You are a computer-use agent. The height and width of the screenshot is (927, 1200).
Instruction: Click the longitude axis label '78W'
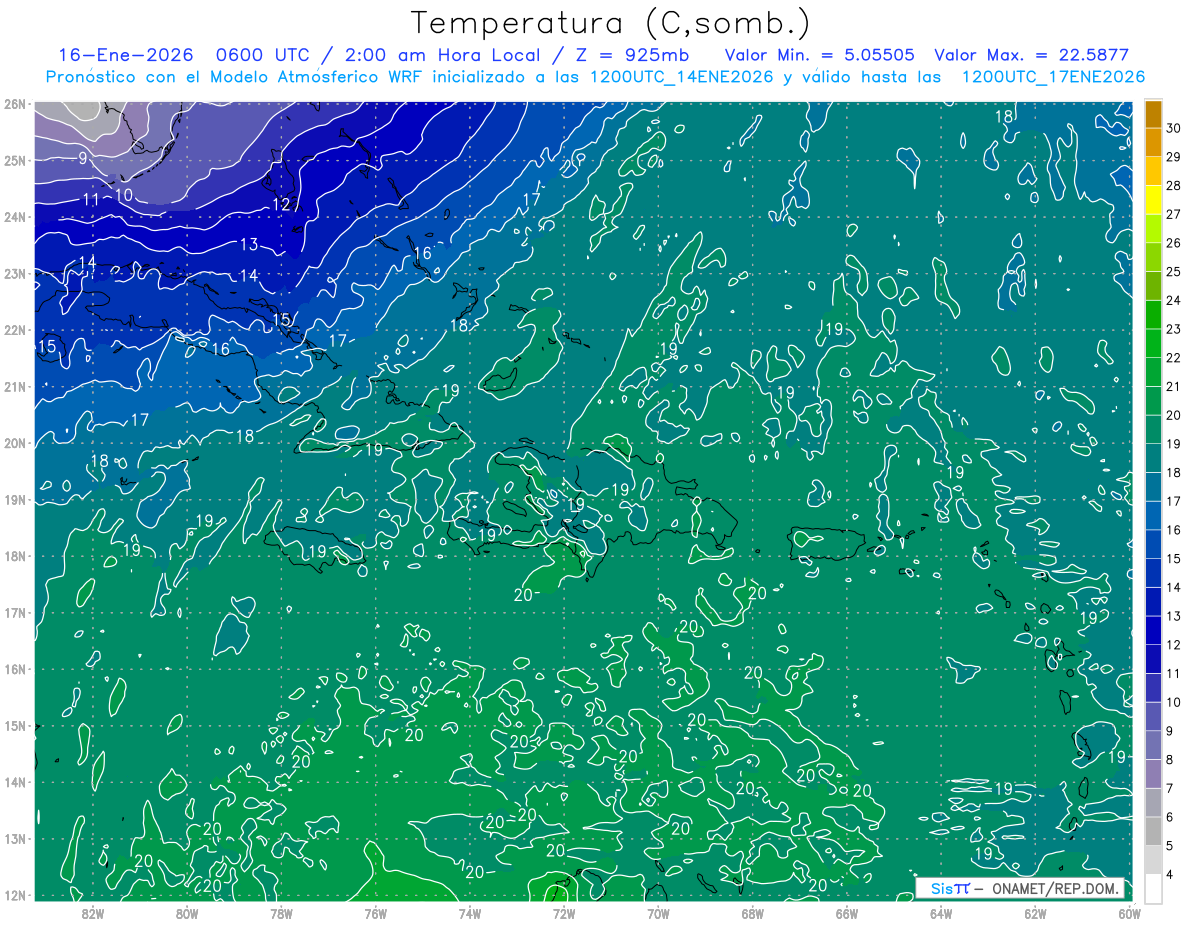coord(281,913)
